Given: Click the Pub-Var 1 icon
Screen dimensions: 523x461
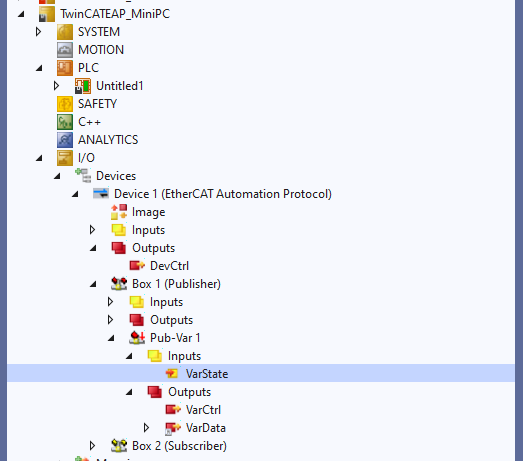Looking at the screenshot, I should click(x=137, y=338).
